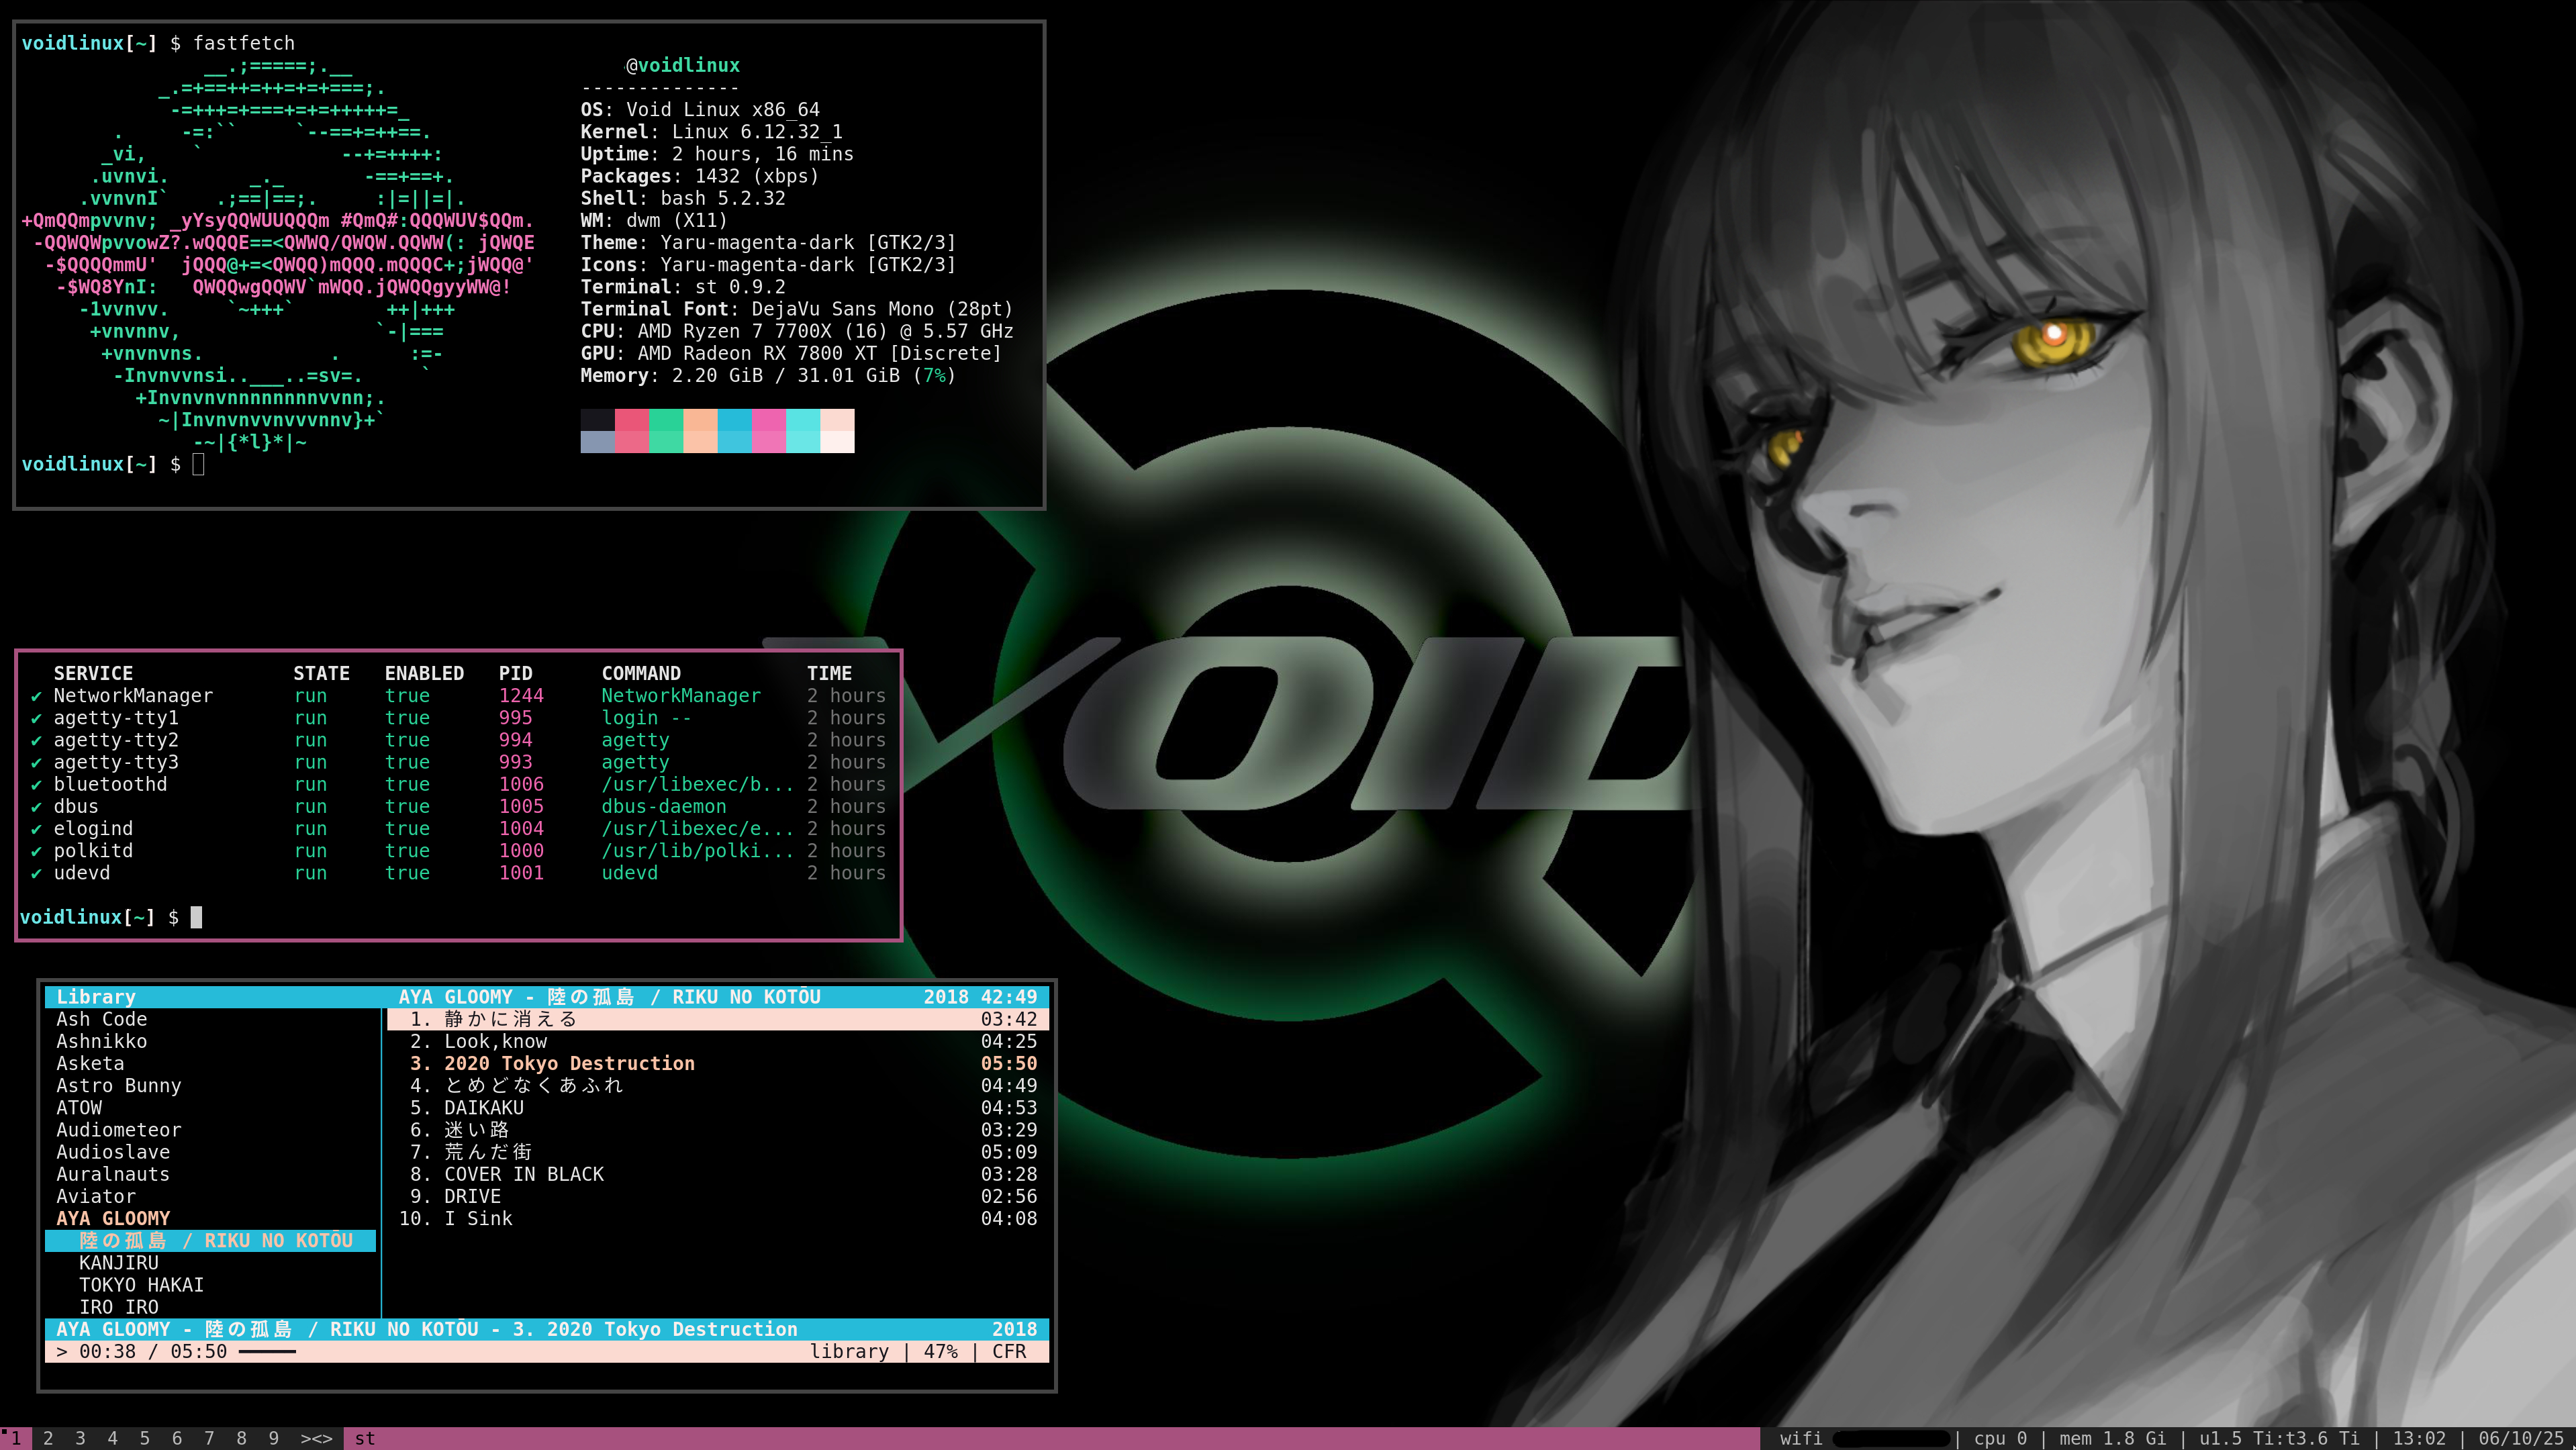Screen dimensions: 2576x1450
Task: Click the 47% volume indicator in the music player
Action: point(940,1351)
